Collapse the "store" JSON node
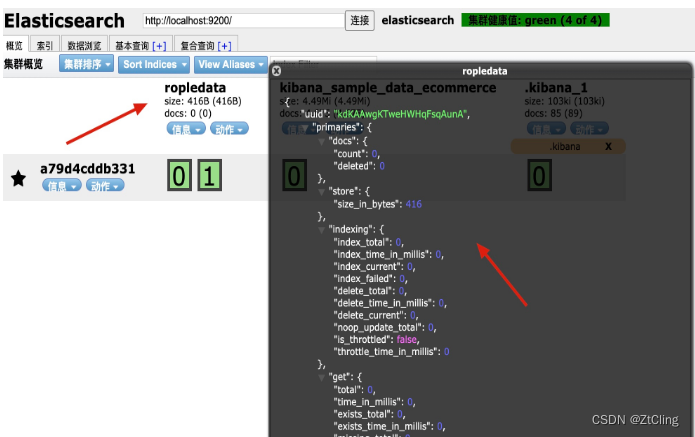The width and height of the screenshot is (695, 437). 321,192
